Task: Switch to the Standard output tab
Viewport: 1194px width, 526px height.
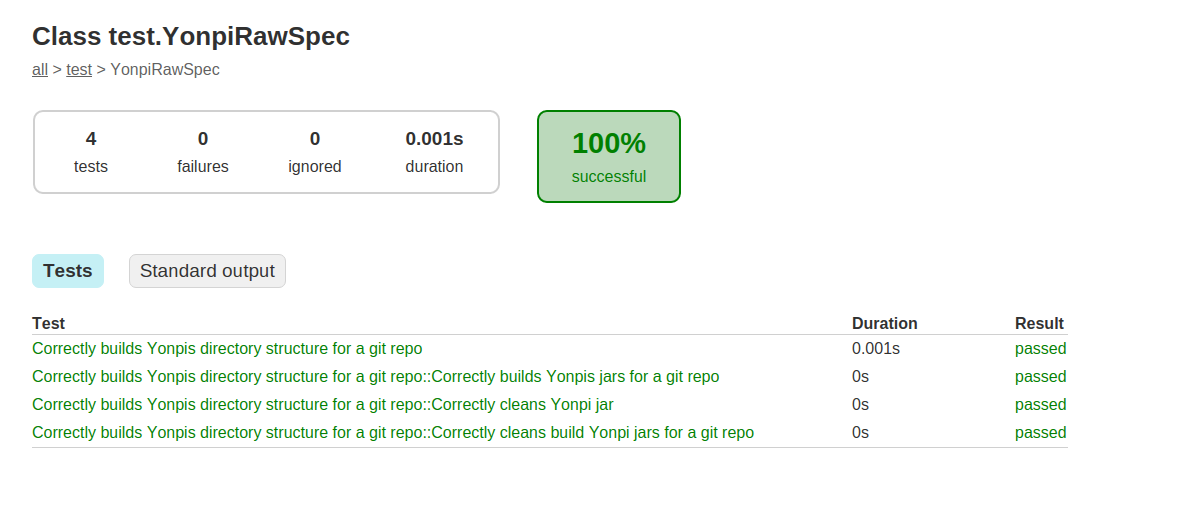Action: (207, 271)
